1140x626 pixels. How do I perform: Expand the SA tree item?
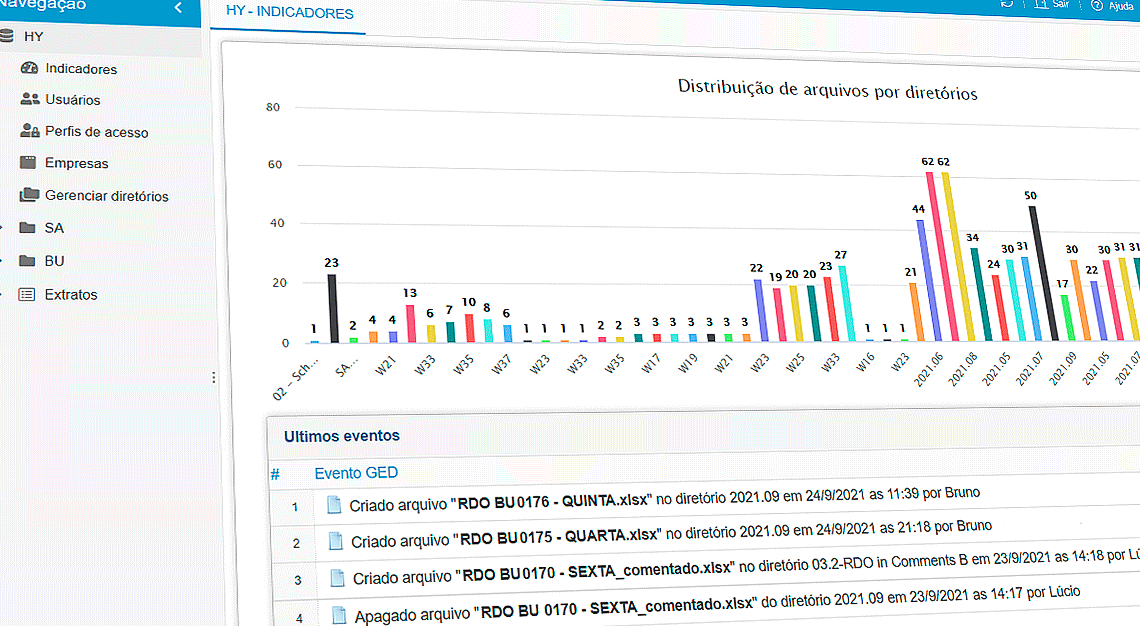(4, 228)
